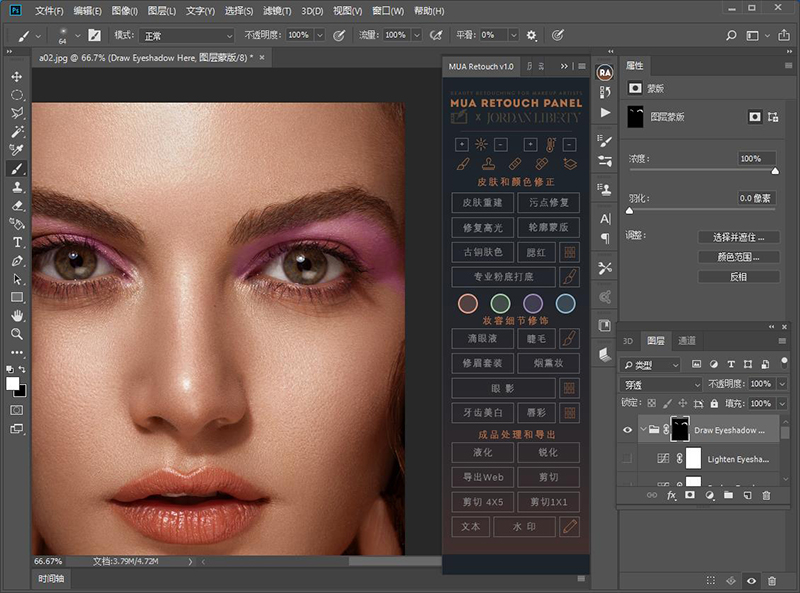Select the Brush tool in toolbox
Screen dimensions: 800x593
[x=17, y=168]
